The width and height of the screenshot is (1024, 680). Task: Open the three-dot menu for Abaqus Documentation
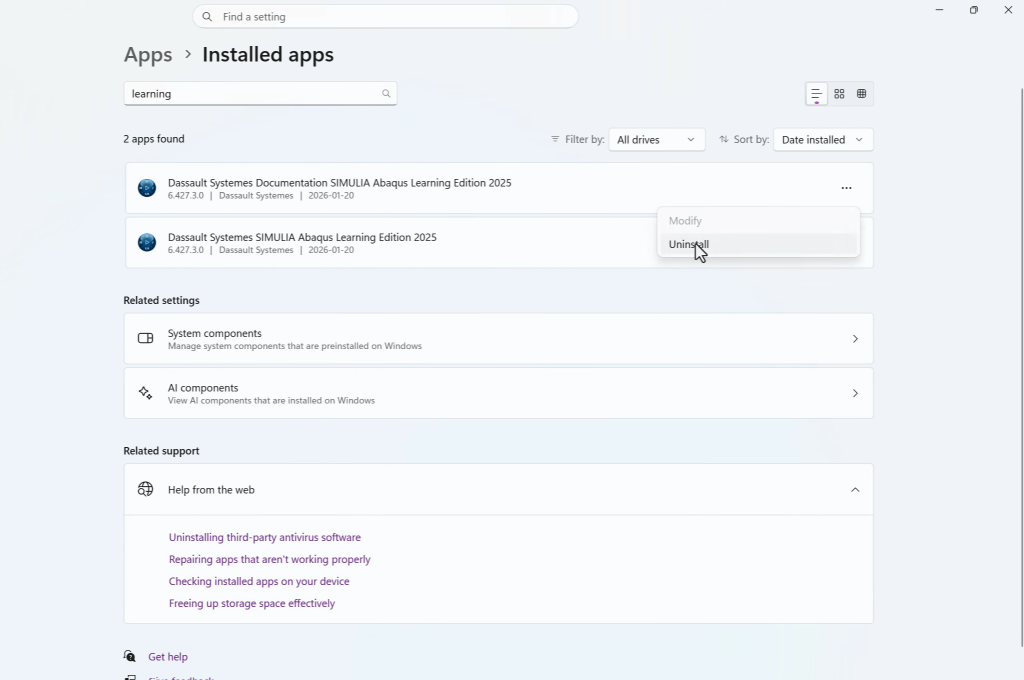click(846, 188)
